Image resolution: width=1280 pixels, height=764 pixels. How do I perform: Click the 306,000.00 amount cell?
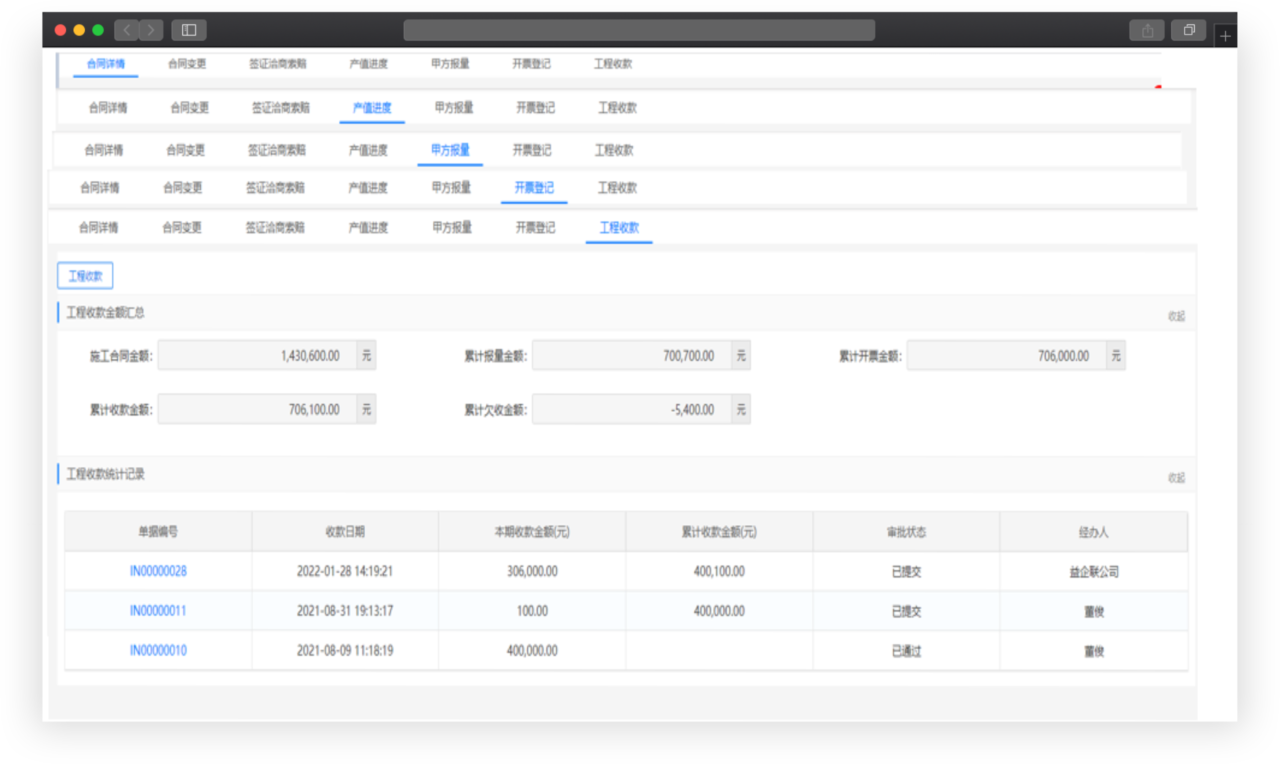532,572
